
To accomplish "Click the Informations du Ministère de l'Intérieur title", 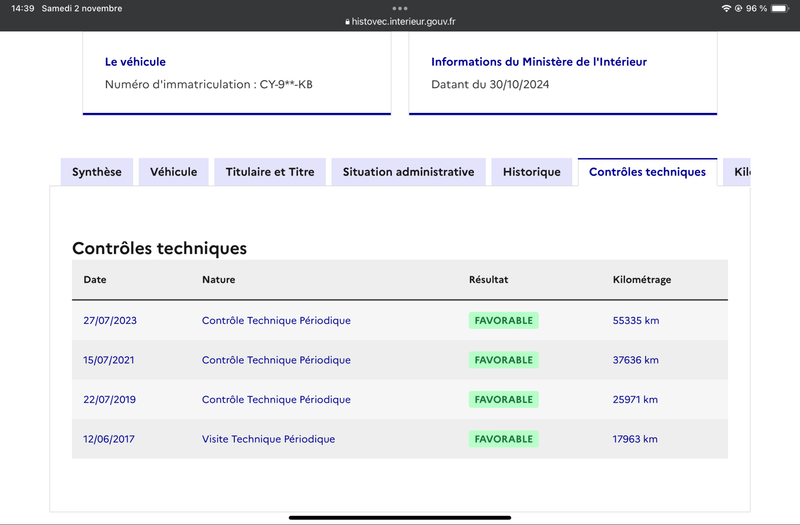I will pyautogui.click(x=539, y=62).
